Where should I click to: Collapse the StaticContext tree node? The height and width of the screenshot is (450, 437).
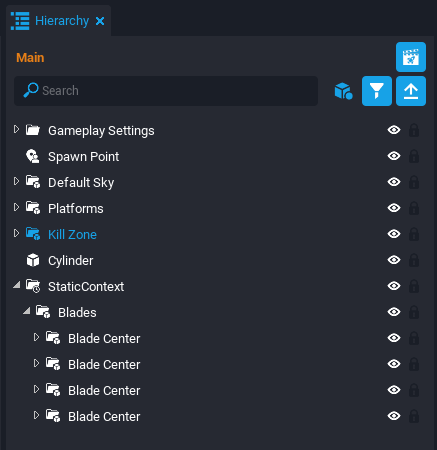tap(16, 285)
